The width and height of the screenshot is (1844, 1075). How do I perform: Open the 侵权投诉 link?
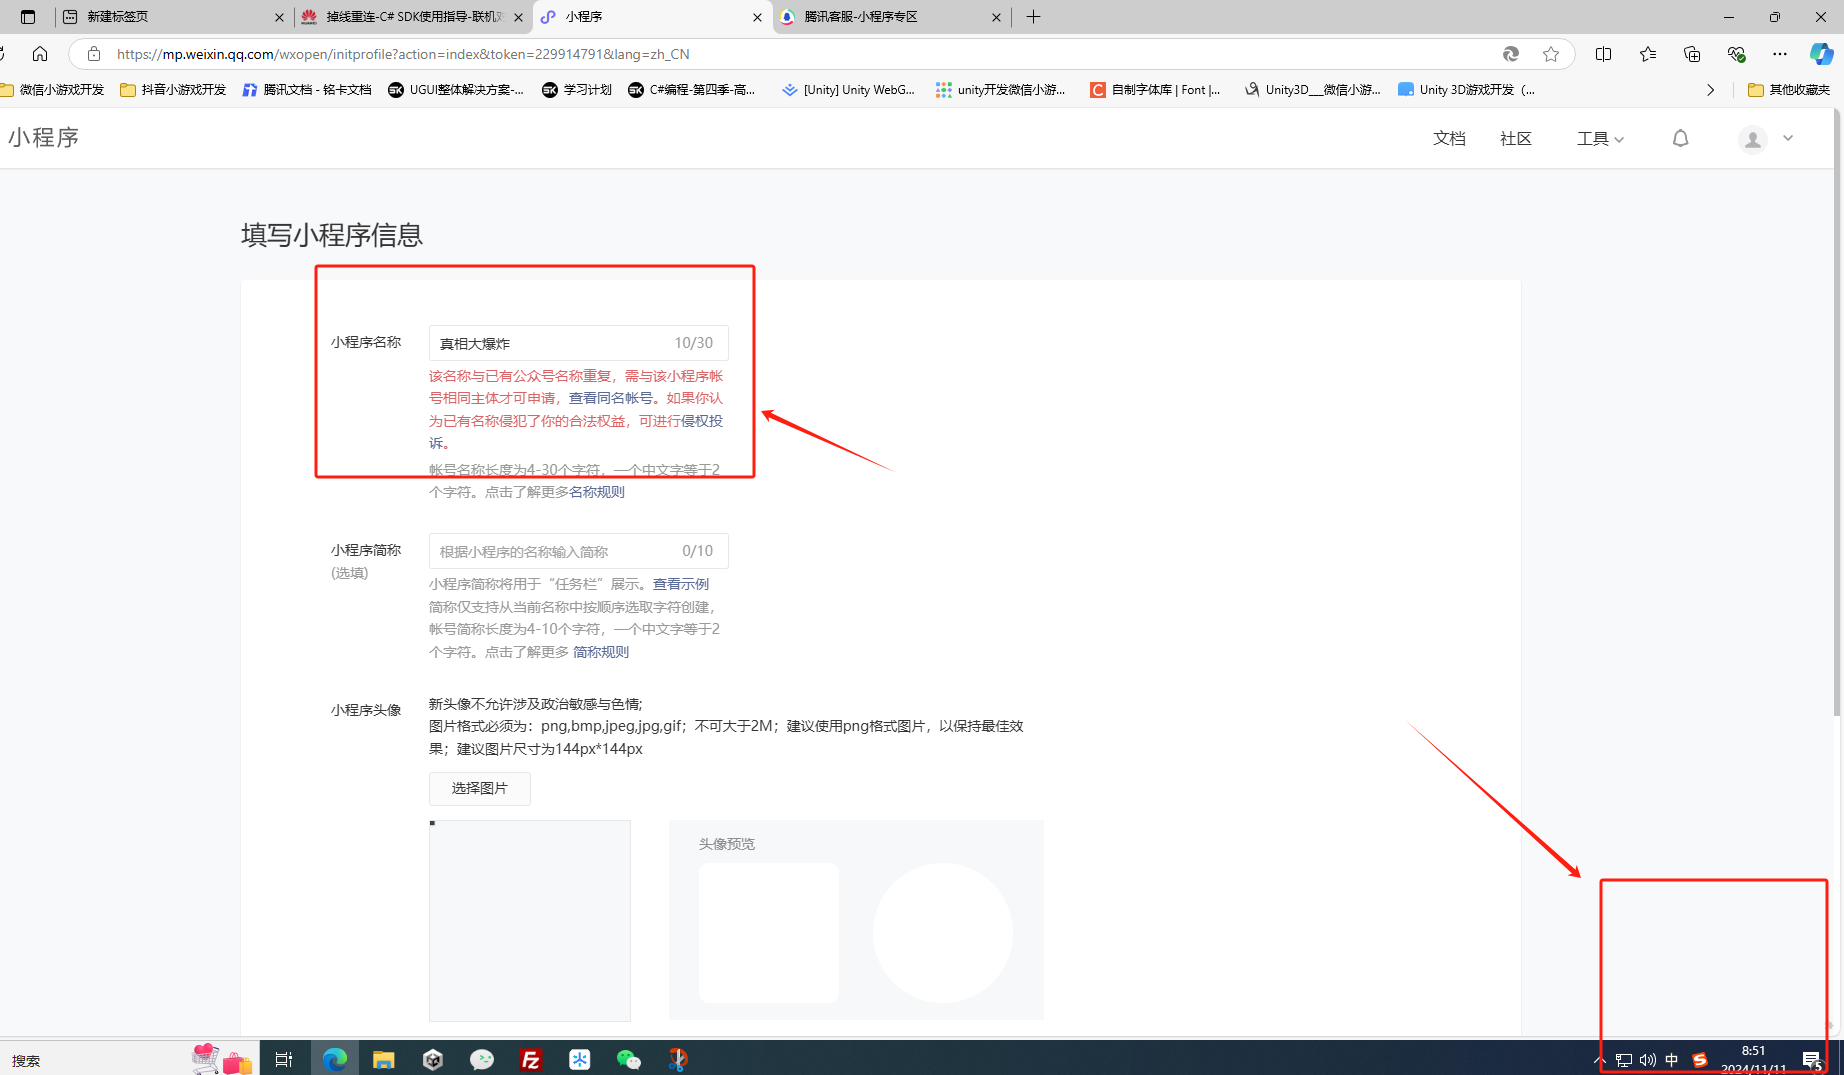coord(702,421)
